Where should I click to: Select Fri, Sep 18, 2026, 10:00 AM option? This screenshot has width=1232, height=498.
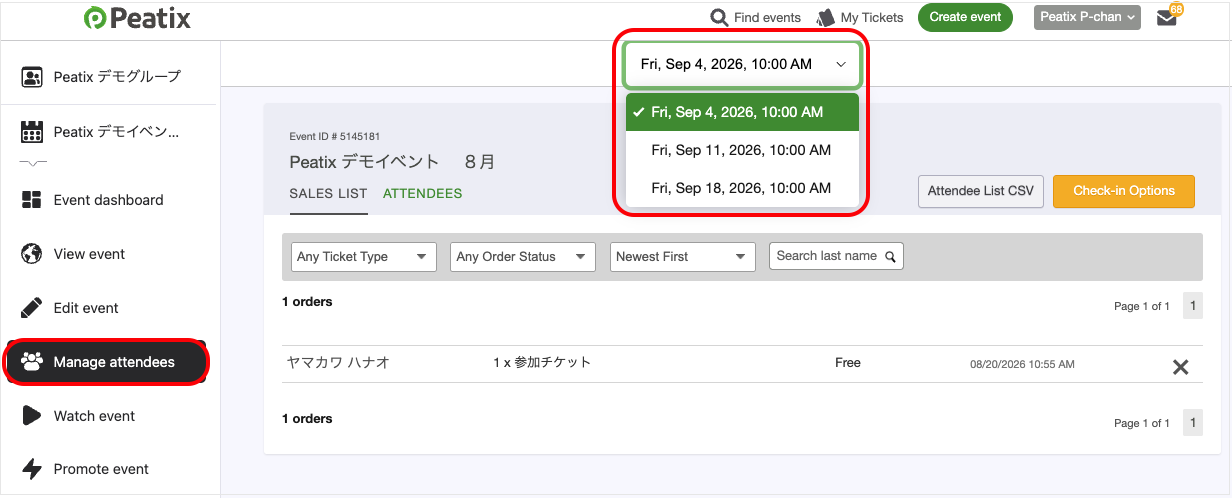742,188
